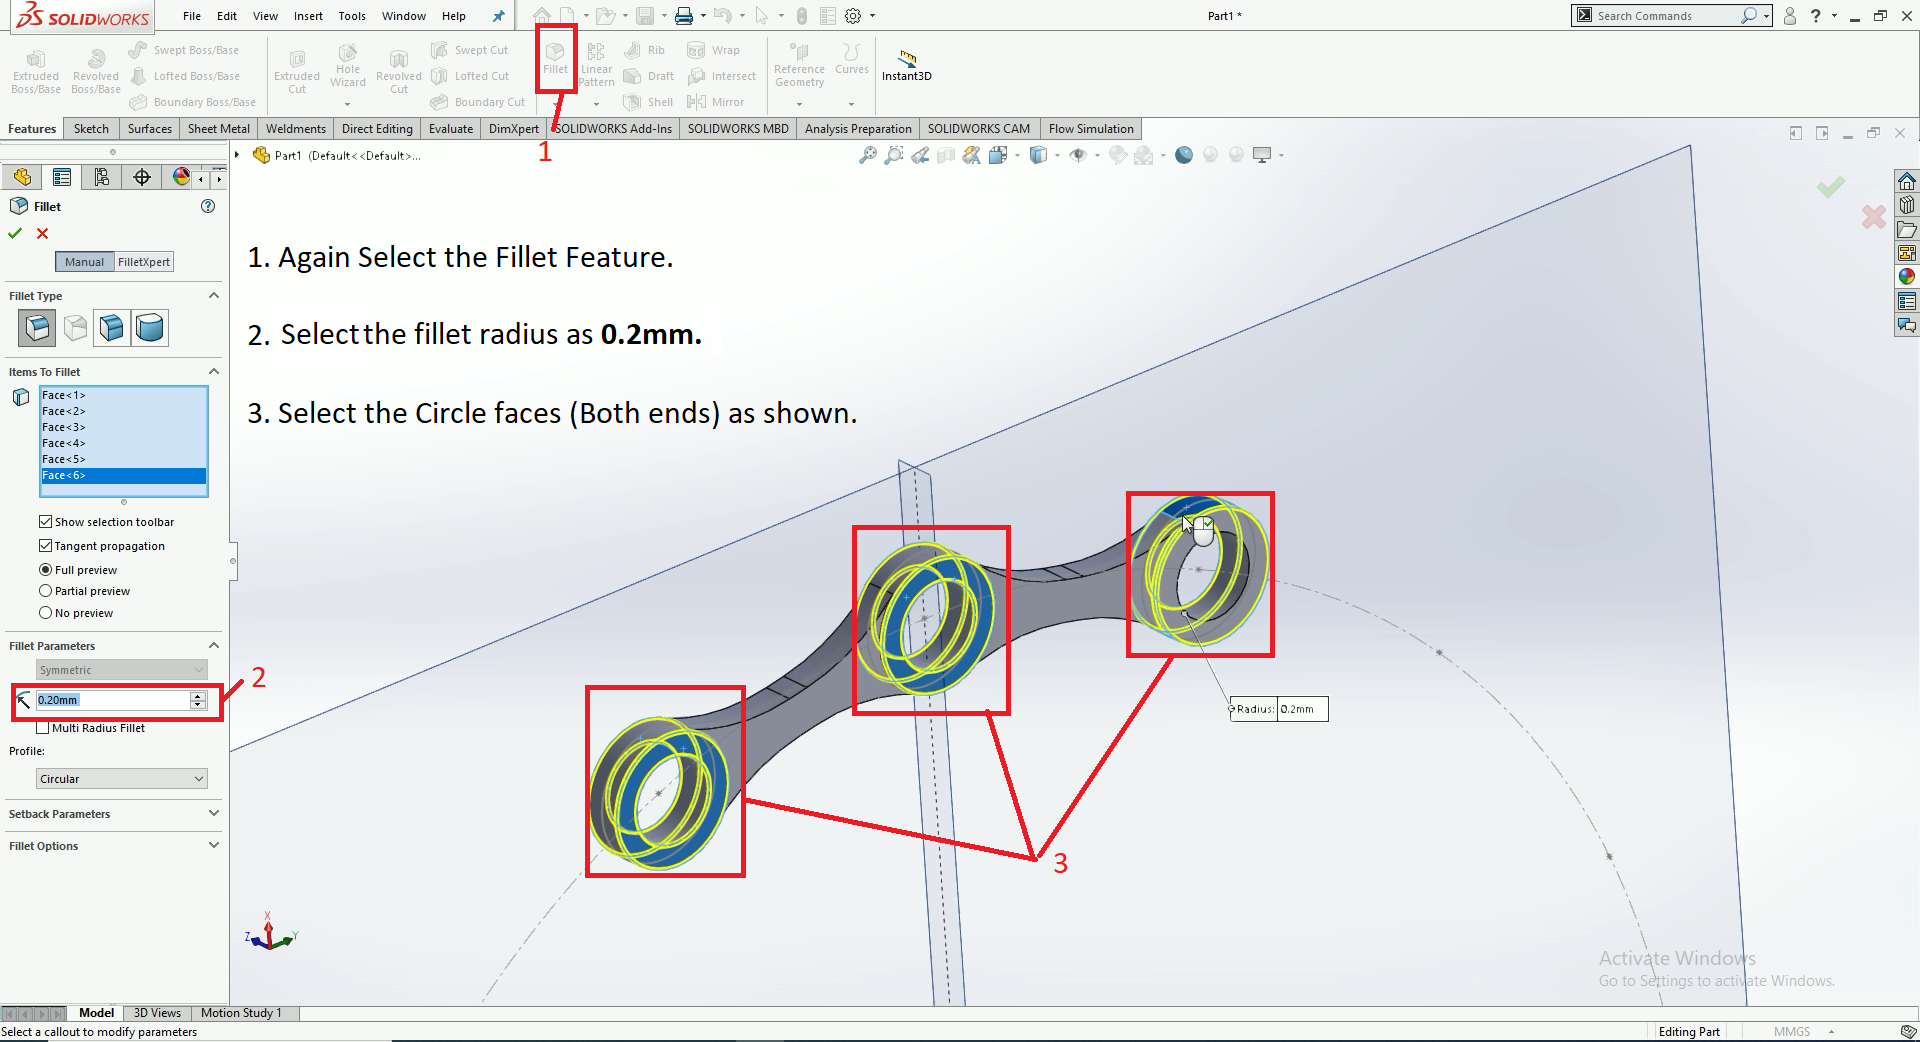Collapse the Fillet Parameters section

click(x=213, y=646)
